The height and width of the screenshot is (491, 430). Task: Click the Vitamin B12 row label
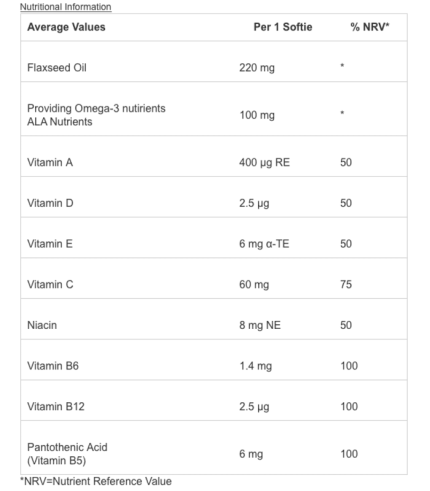(56, 406)
